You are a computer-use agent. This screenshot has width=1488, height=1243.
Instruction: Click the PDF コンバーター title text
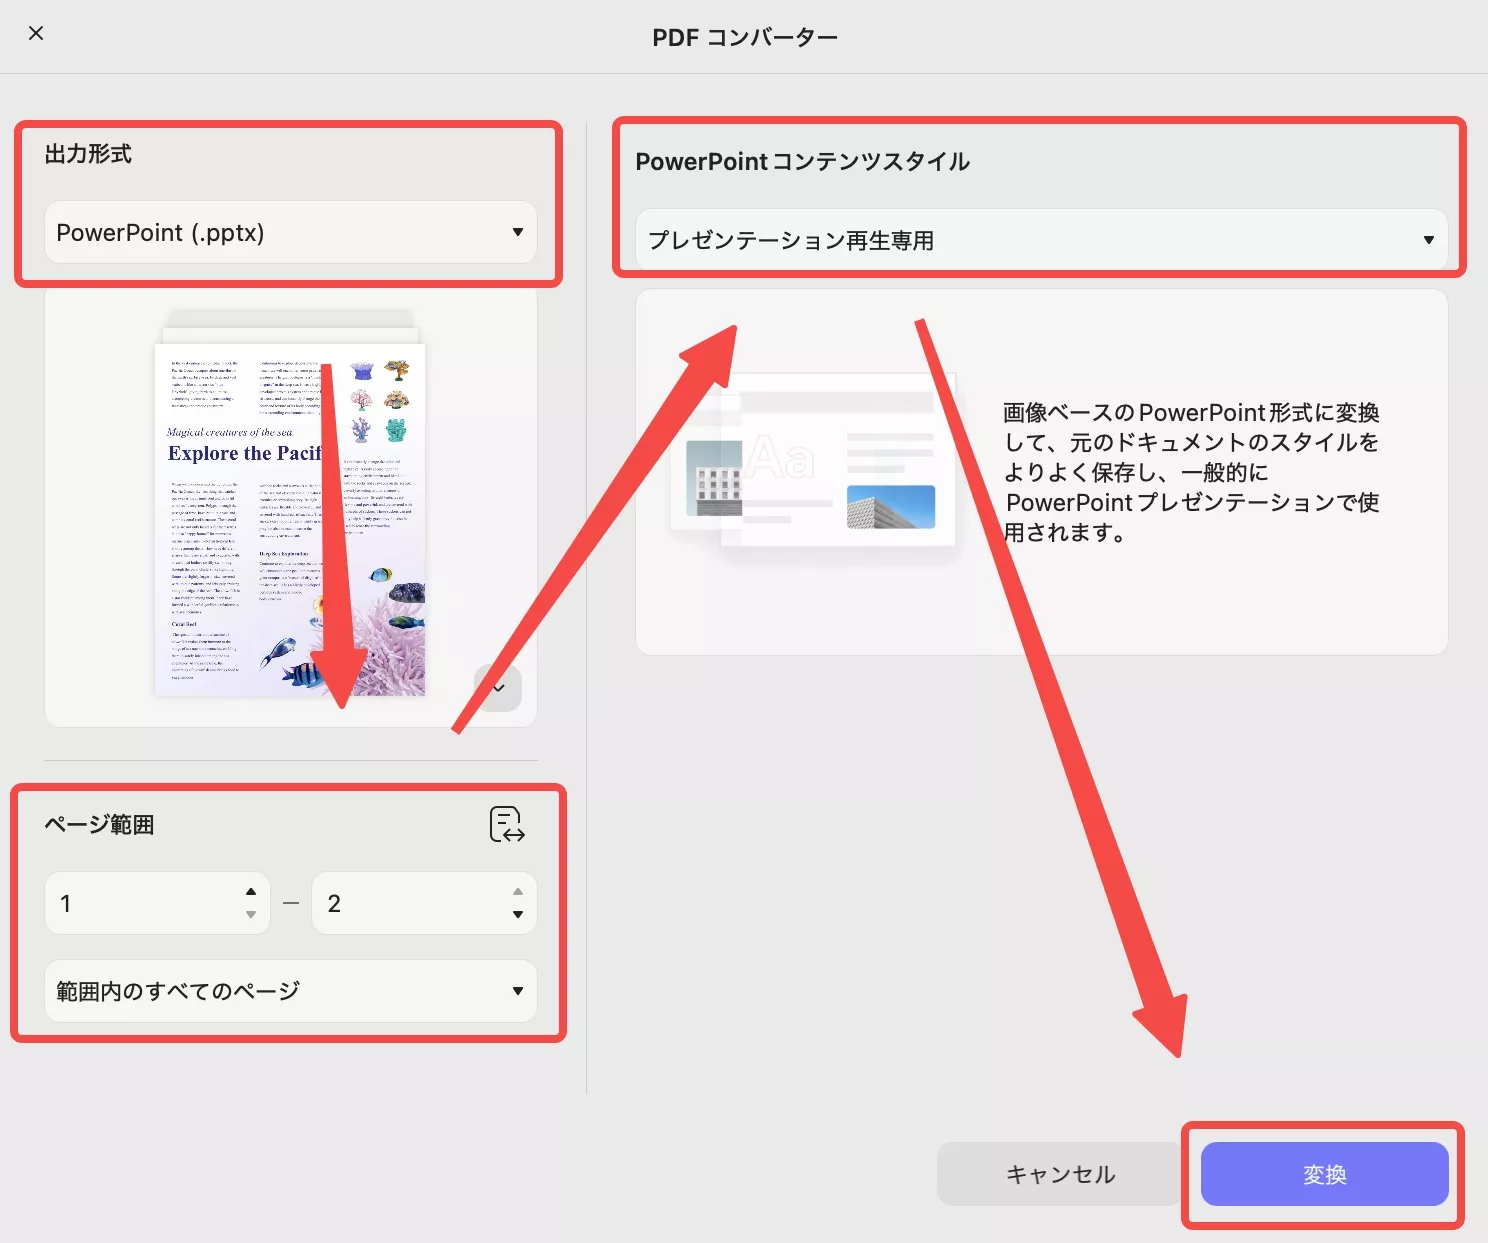(x=745, y=38)
